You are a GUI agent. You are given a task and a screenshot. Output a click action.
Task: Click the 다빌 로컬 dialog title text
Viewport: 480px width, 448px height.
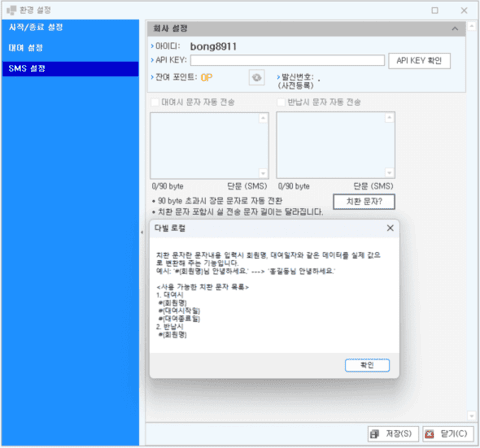170,228
